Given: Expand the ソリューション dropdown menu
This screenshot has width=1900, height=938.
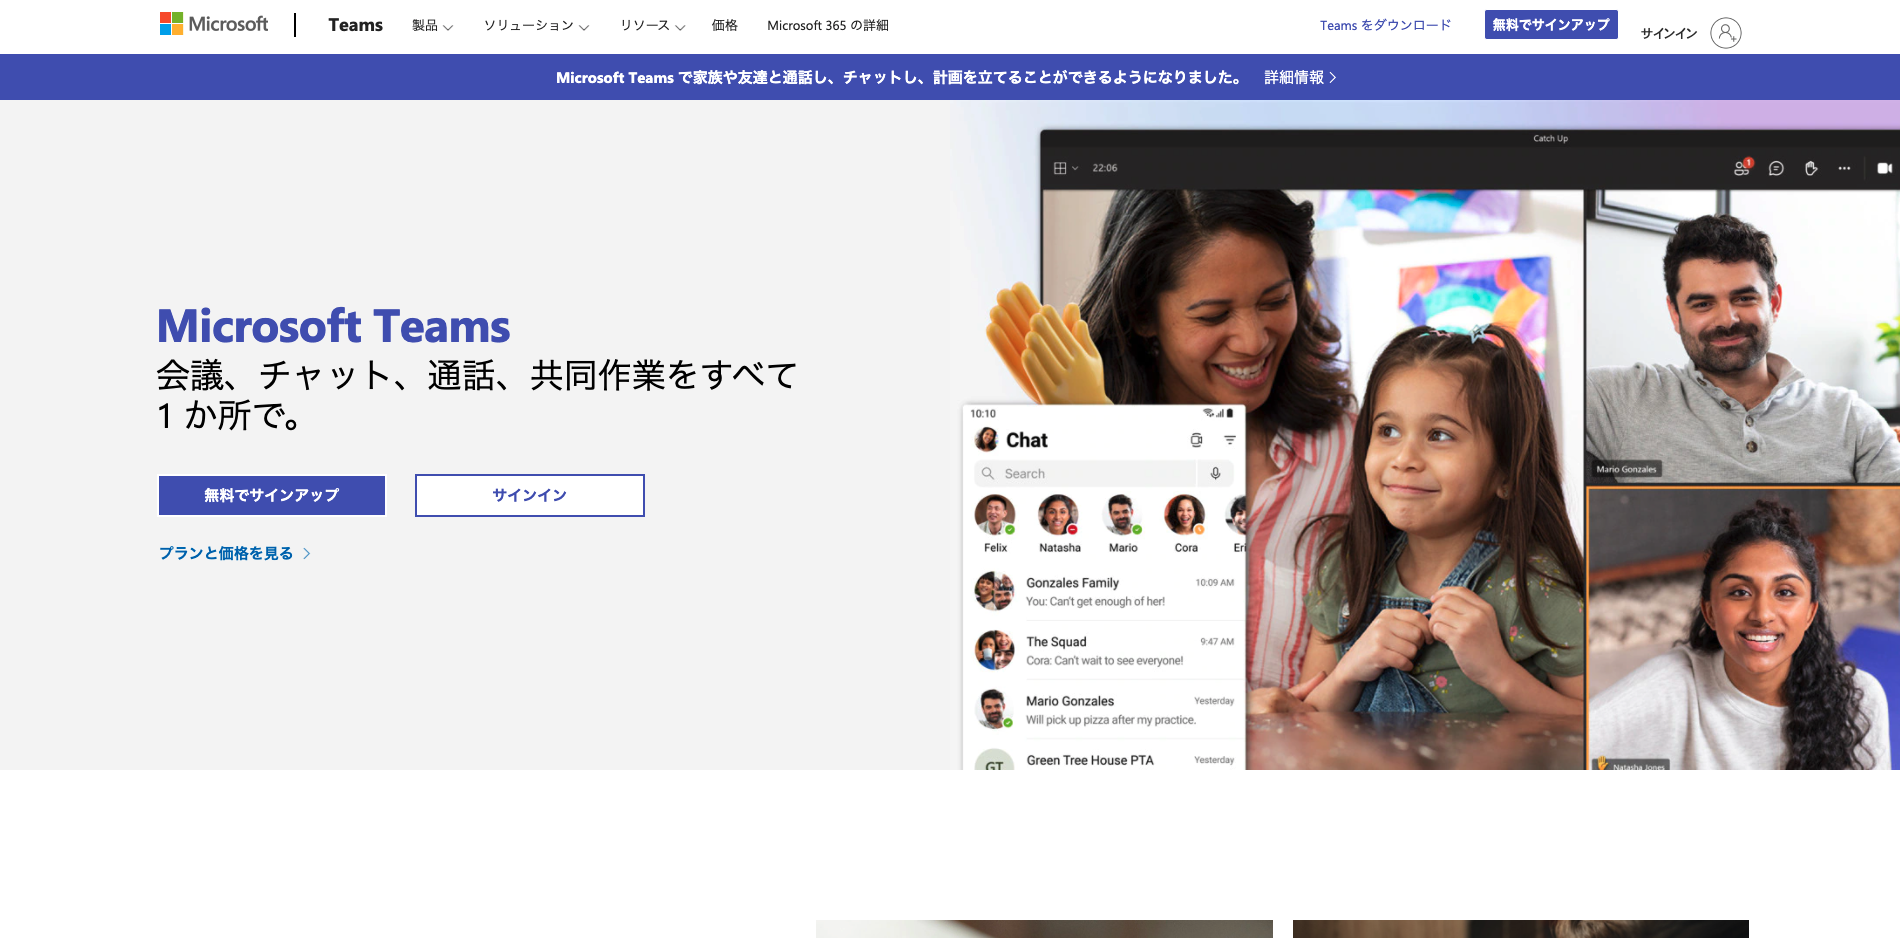Looking at the screenshot, I should point(536,26).
